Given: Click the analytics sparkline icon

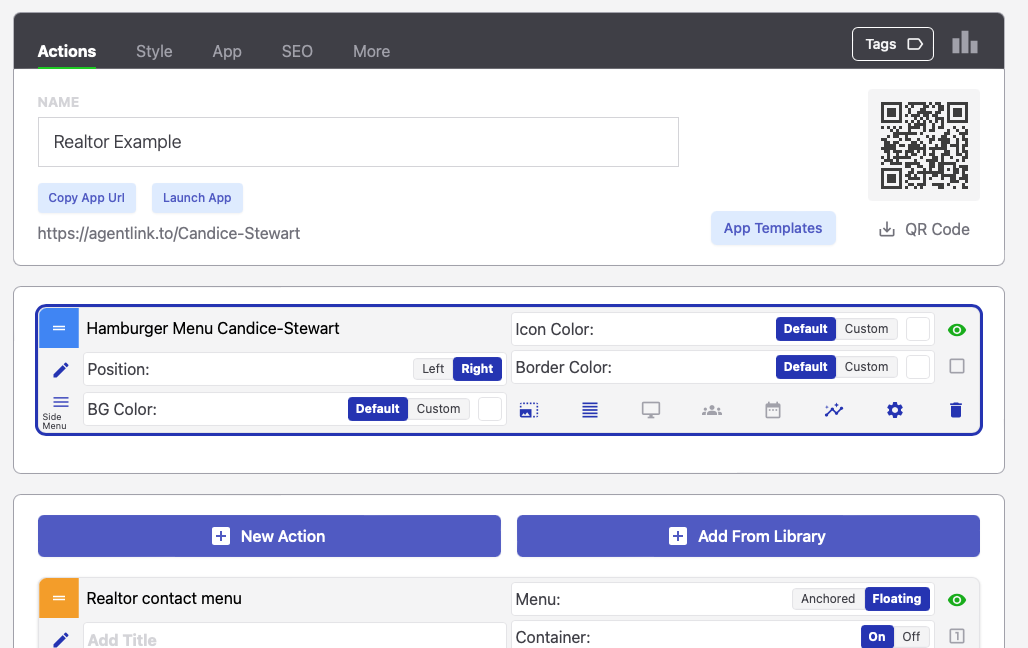Looking at the screenshot, I should click(x=834, y=410).
